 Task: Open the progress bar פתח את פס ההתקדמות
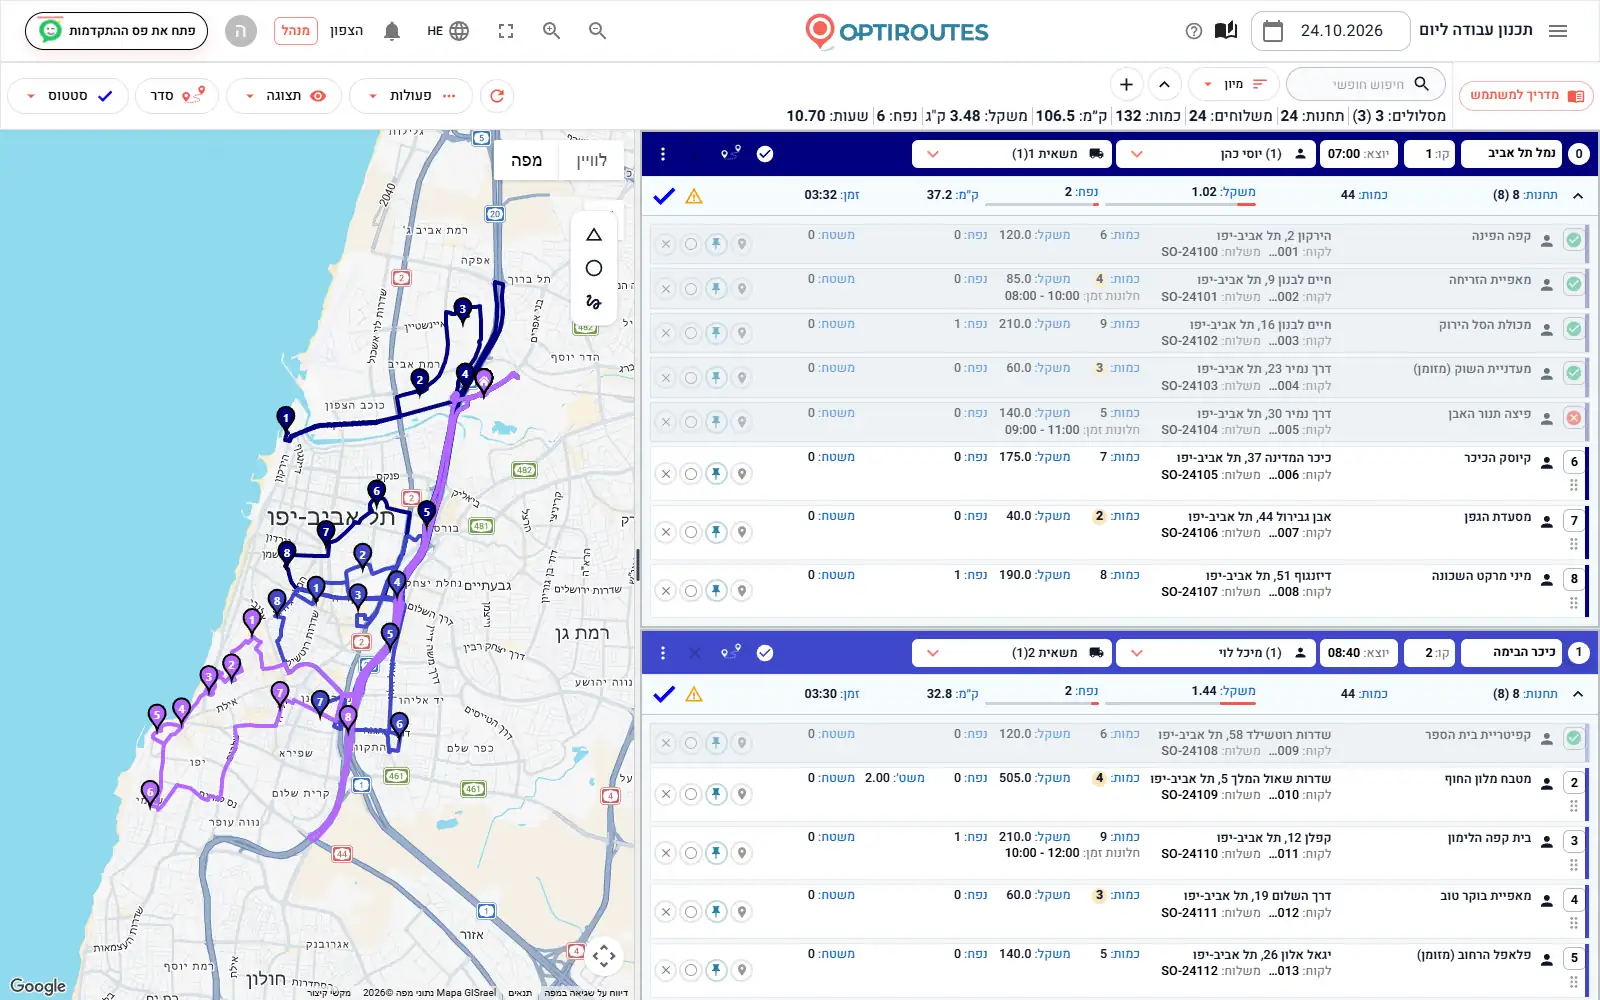116,31
